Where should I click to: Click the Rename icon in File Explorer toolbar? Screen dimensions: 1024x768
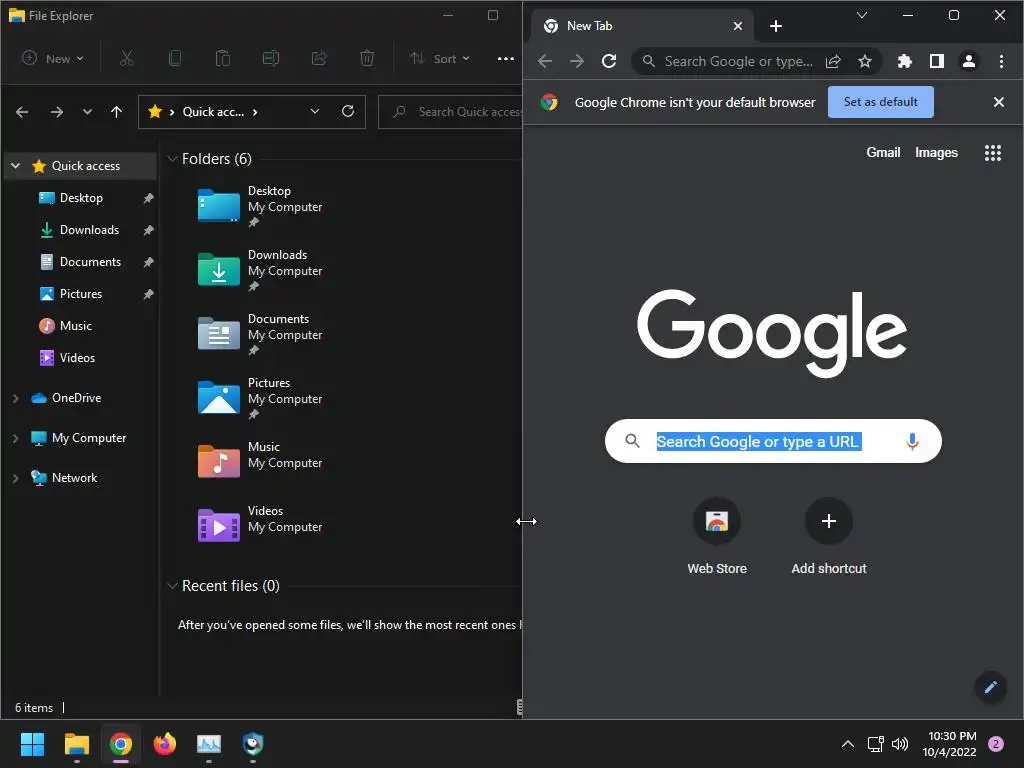[x=270, y=59]
